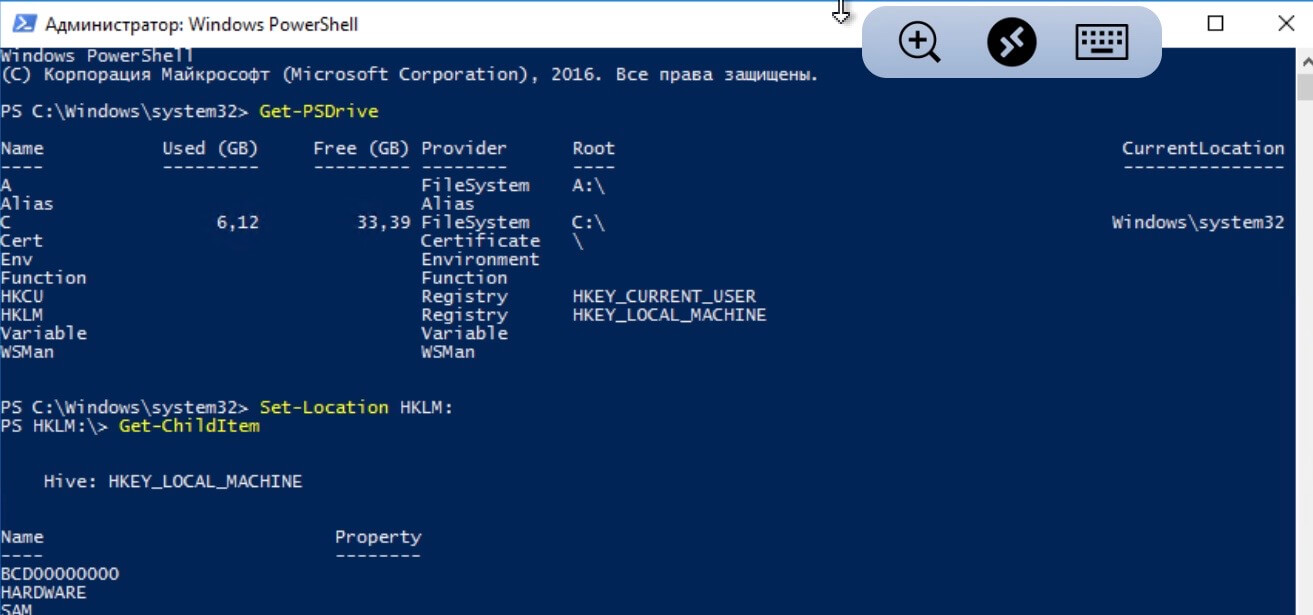The image size is (1313, 615).
Task: Select the BCD00000000 registry key
Action: pyautogui.click(x=59, y=573)
